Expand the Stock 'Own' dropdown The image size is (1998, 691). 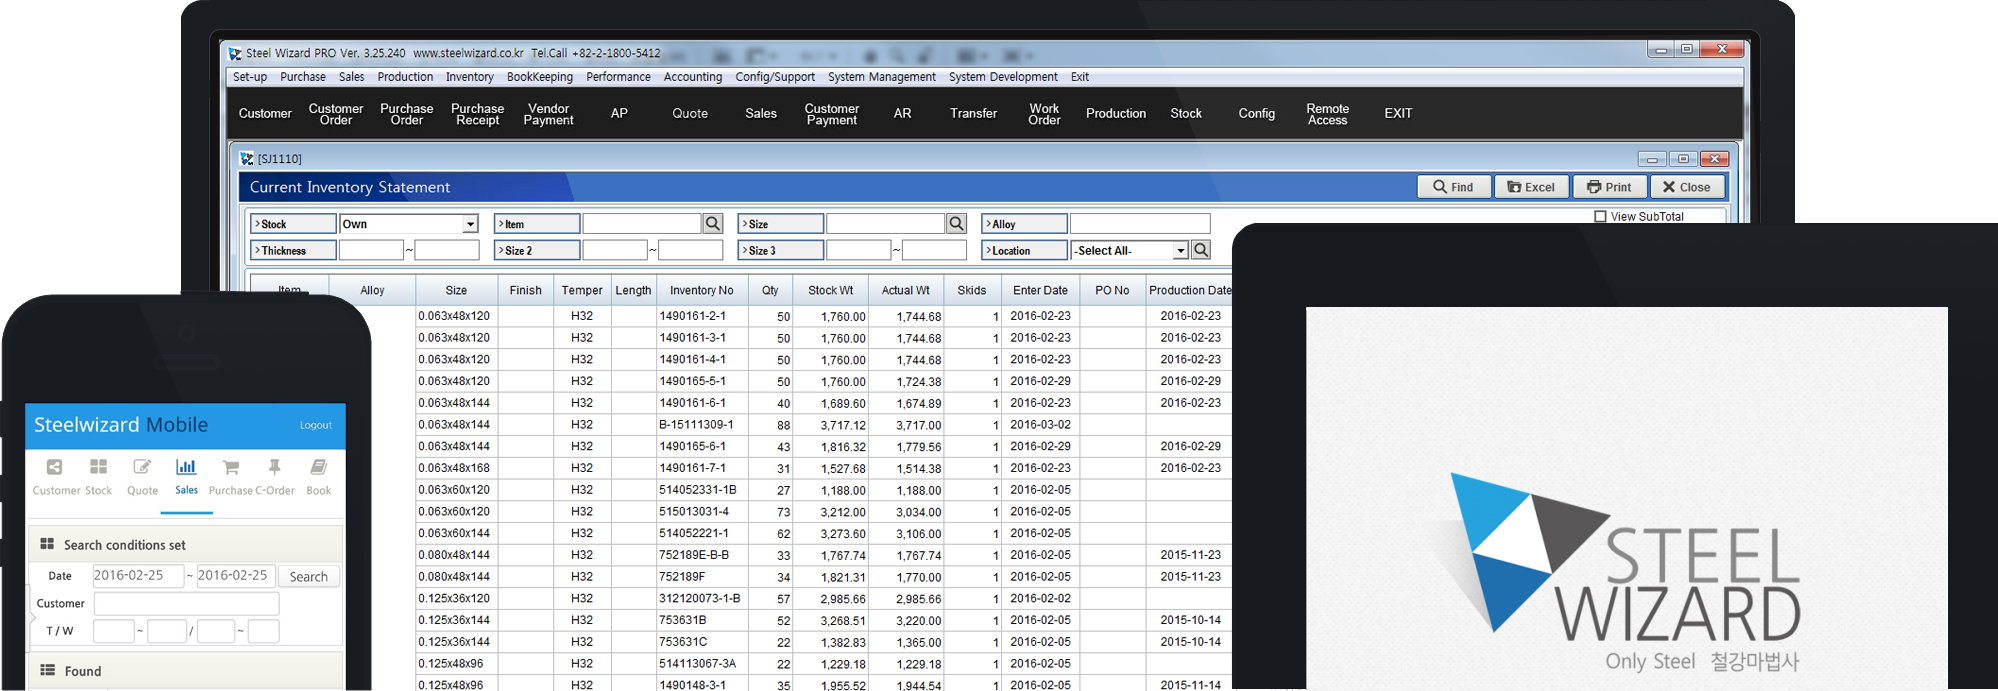click(470, 224)
